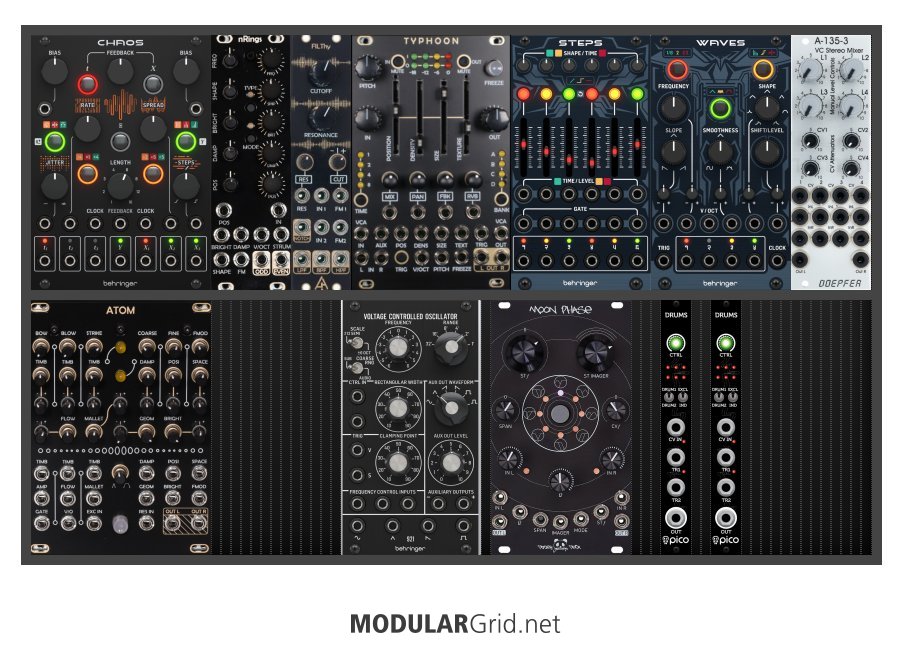
Task: Click the EVEN output jack on nRings
Action: pyautogui.click(x=282, y=259)
